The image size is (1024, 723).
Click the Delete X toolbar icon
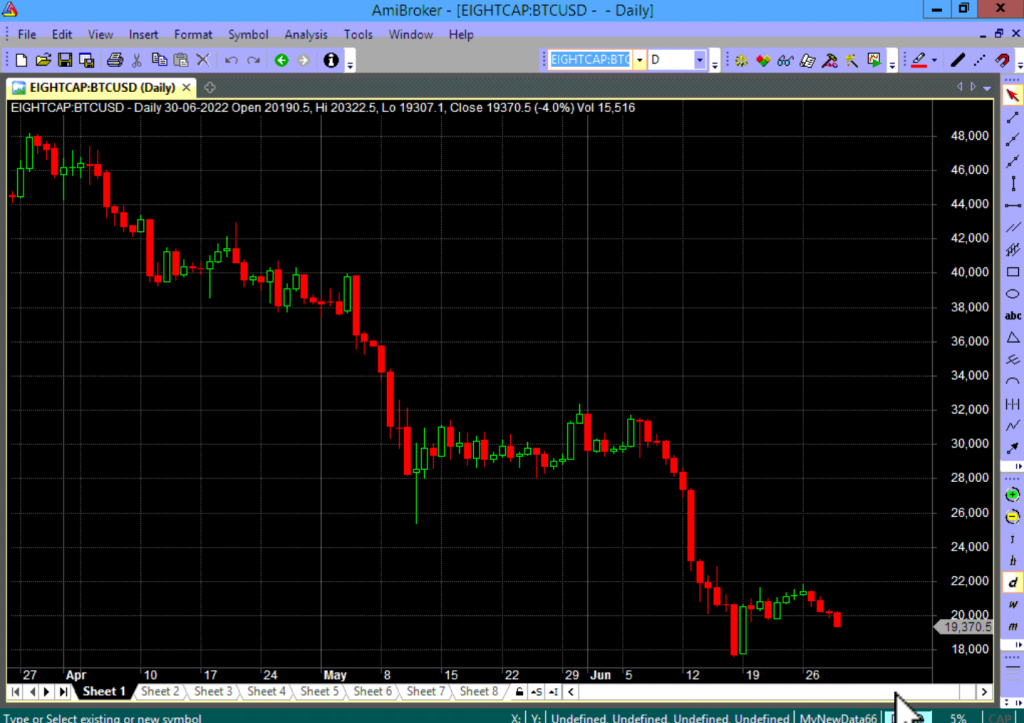pyautogui.click(x=203, y=60)
